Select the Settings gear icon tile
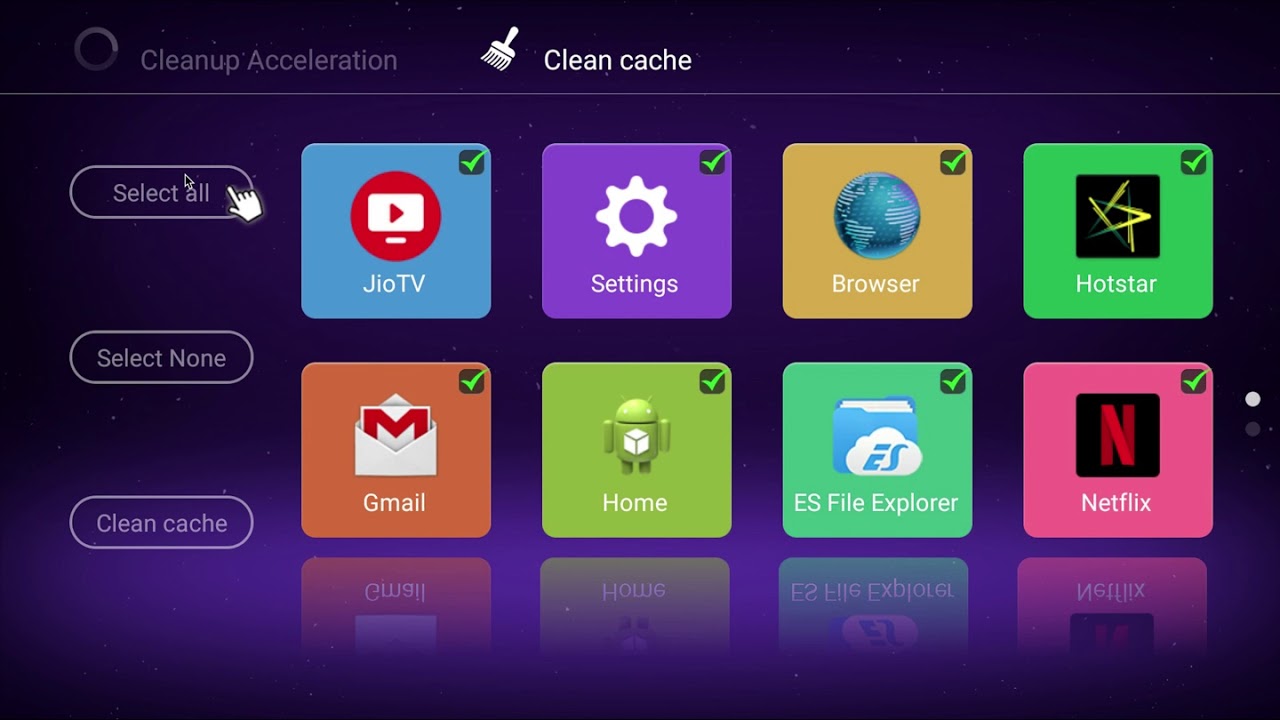Image resolution: width=1280 pixels, height=720 pixels. [636, 216]
